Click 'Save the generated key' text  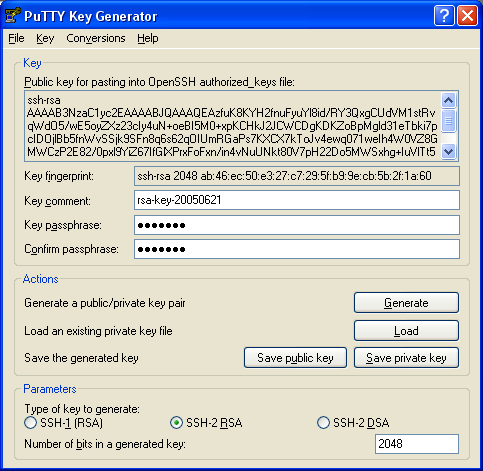click(x=81, y=358)
